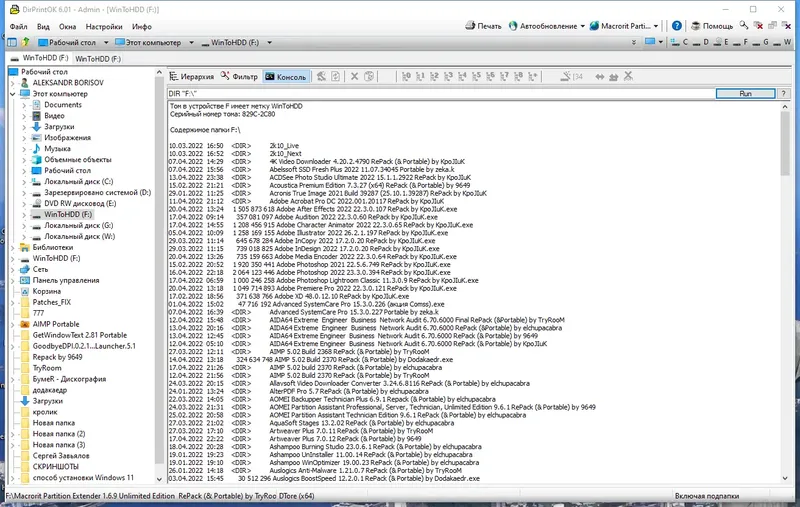Screen dimensions: 800x507
Task: Click the level 1 expand icon
Action: pos(420,77)
